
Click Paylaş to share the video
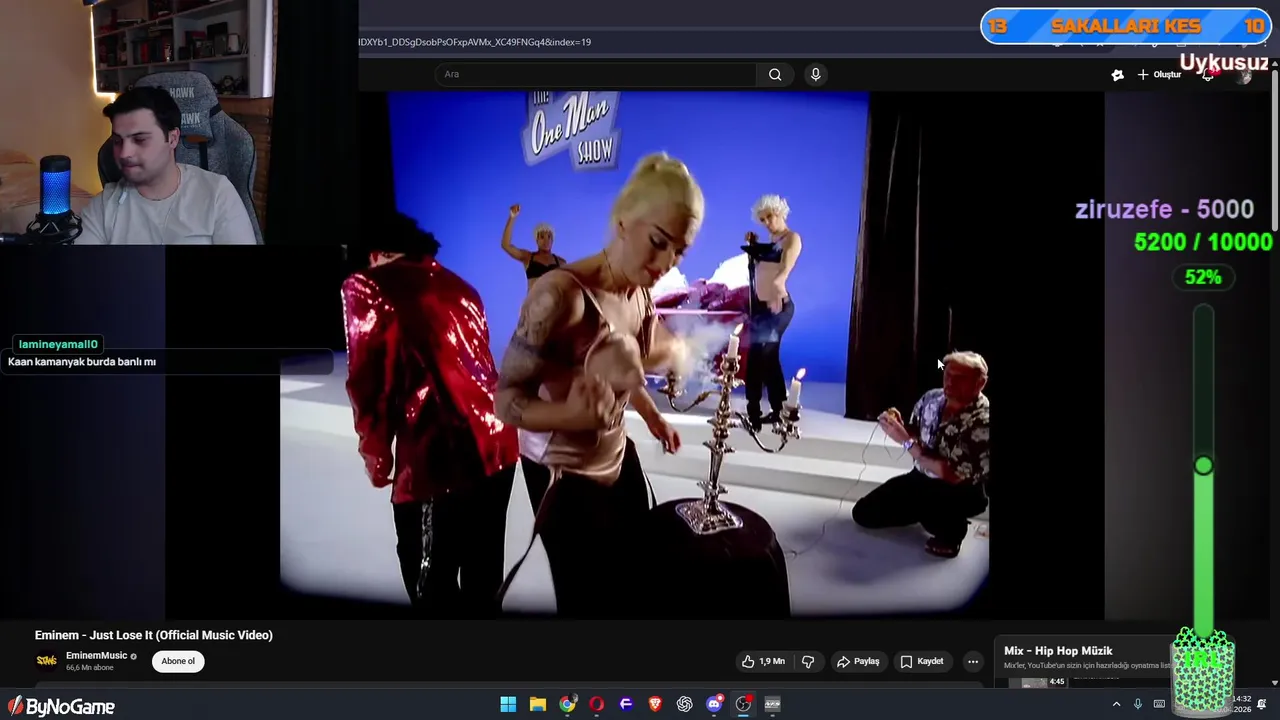[x=858, y=661]
